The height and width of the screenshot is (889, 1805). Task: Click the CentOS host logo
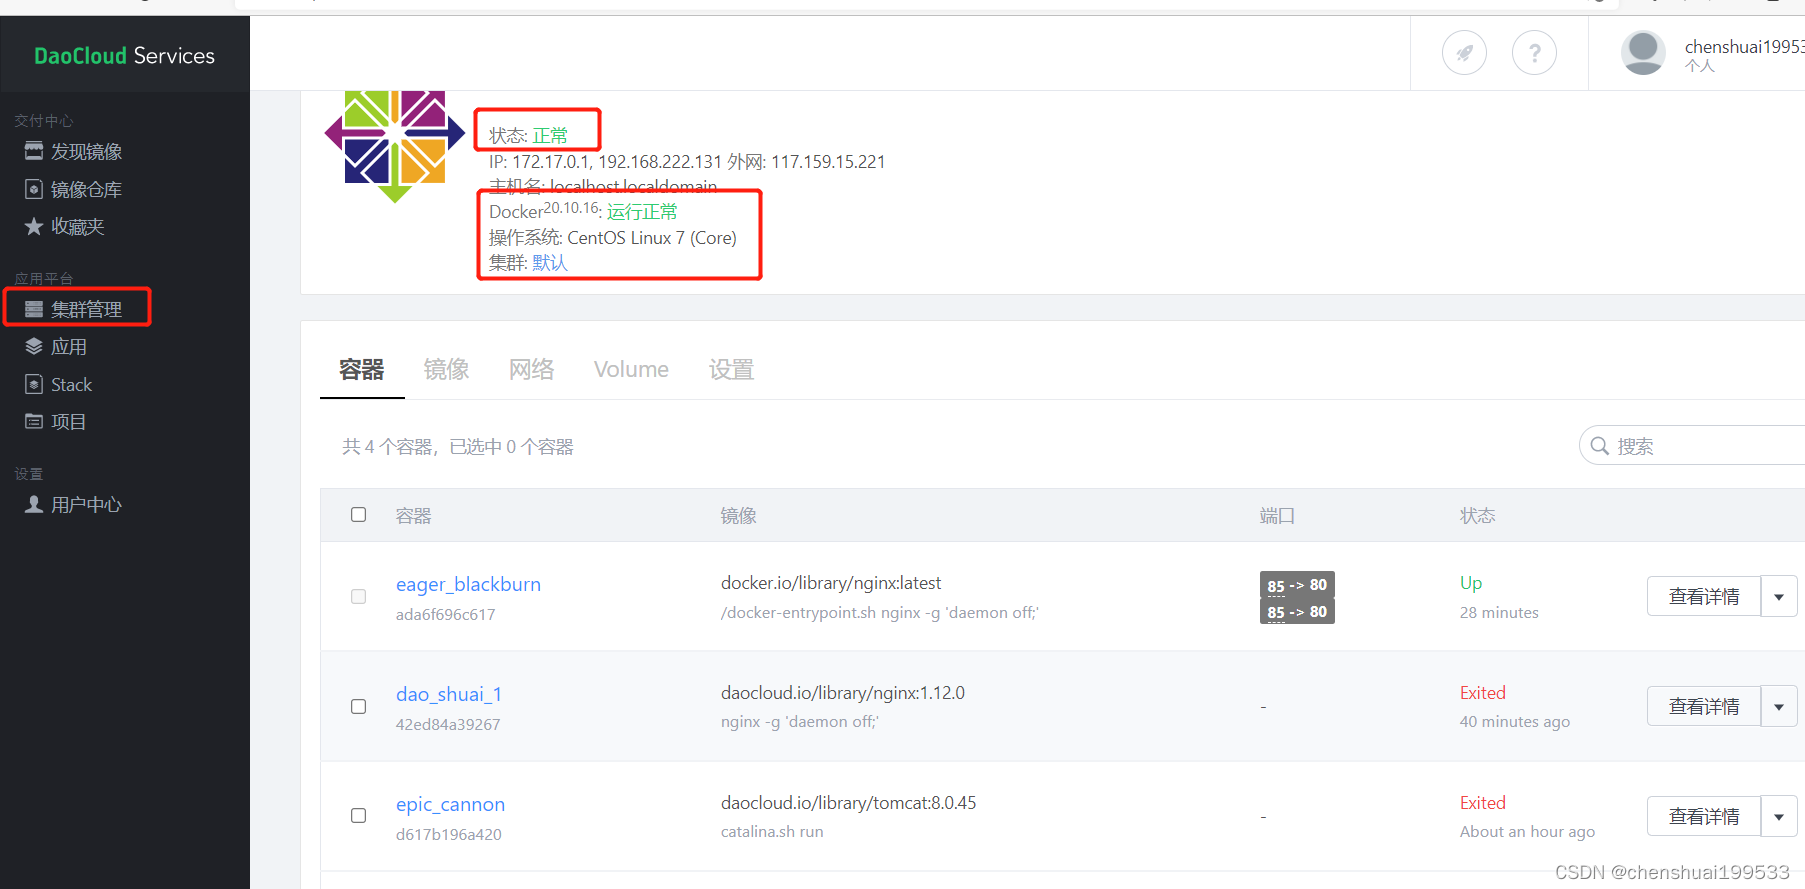[395, 146]
